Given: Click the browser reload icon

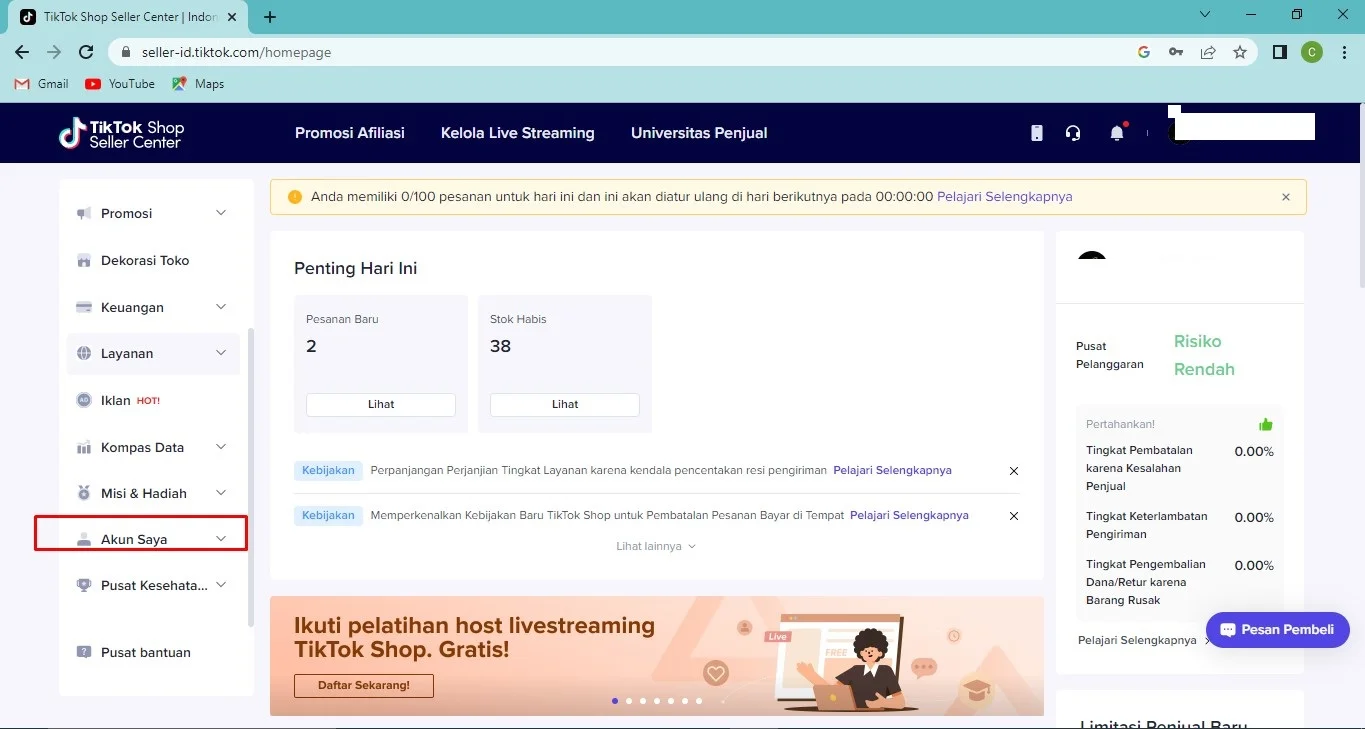Looking at the screenshot, I should (86, 52).
